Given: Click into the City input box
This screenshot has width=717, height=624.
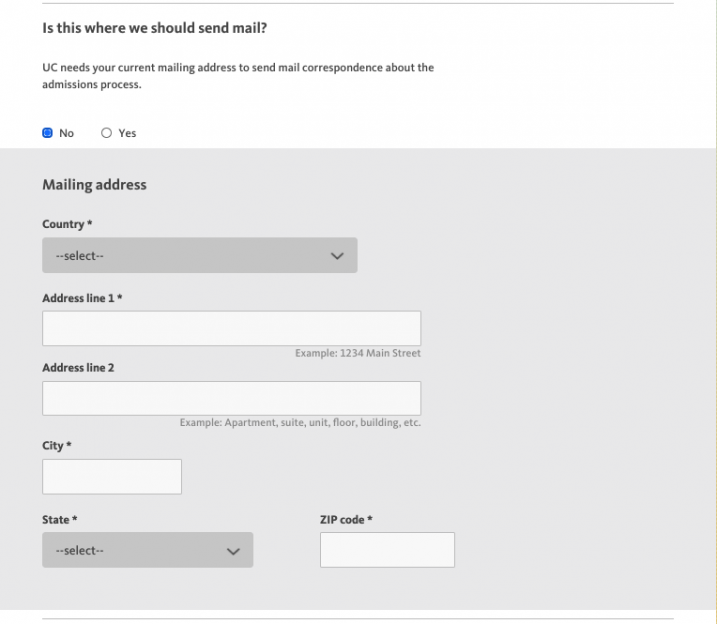Looking at the screenshot, I should tap(112, 477).
